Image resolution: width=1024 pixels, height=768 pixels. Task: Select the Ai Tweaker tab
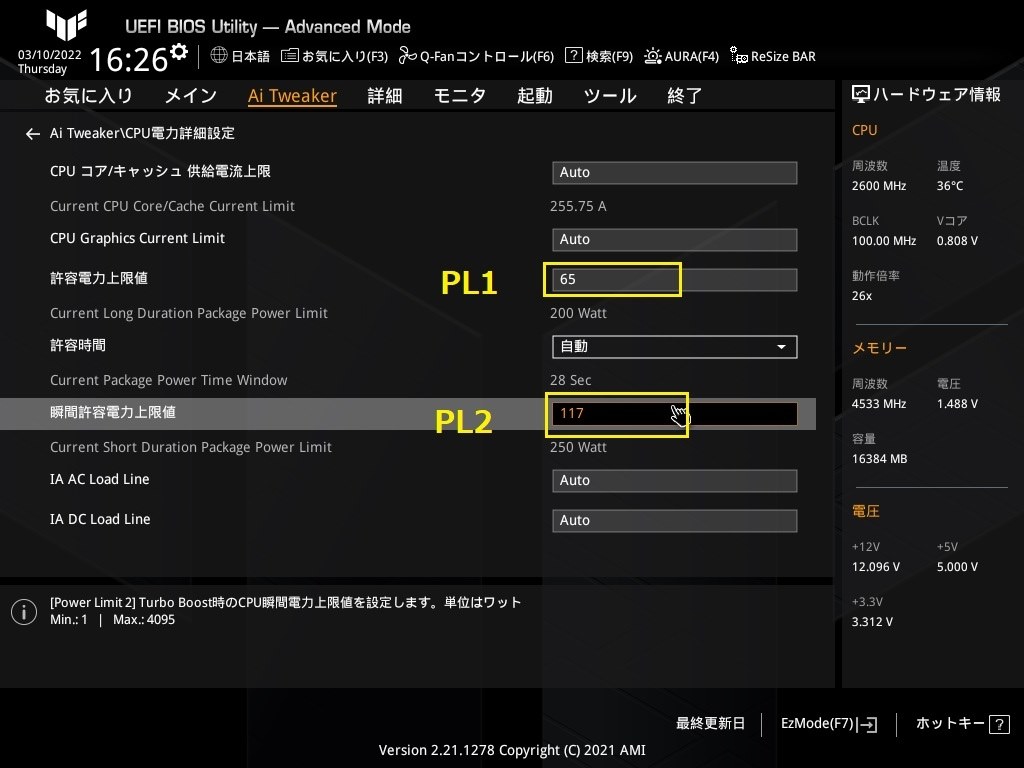[292, 96]
